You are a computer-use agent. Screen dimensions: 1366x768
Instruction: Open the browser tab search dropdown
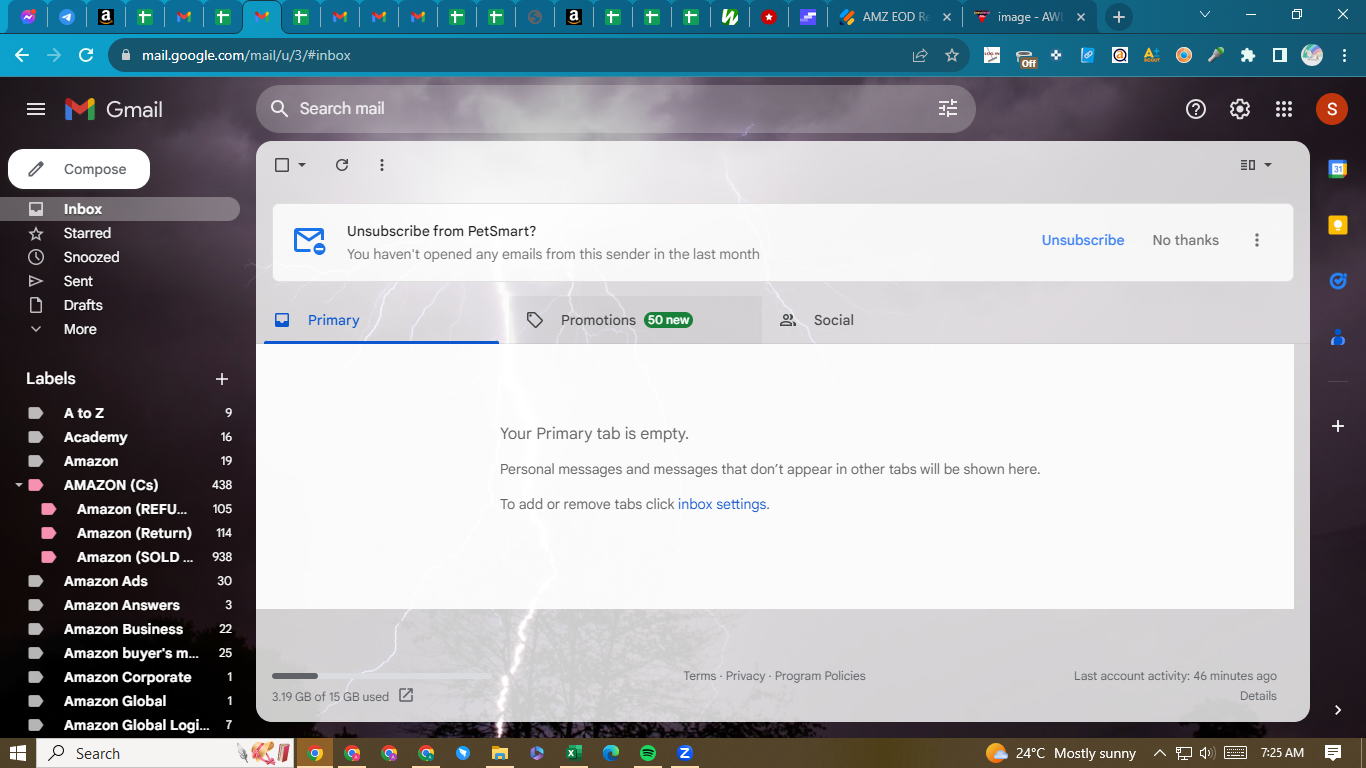click(1204, 16)
